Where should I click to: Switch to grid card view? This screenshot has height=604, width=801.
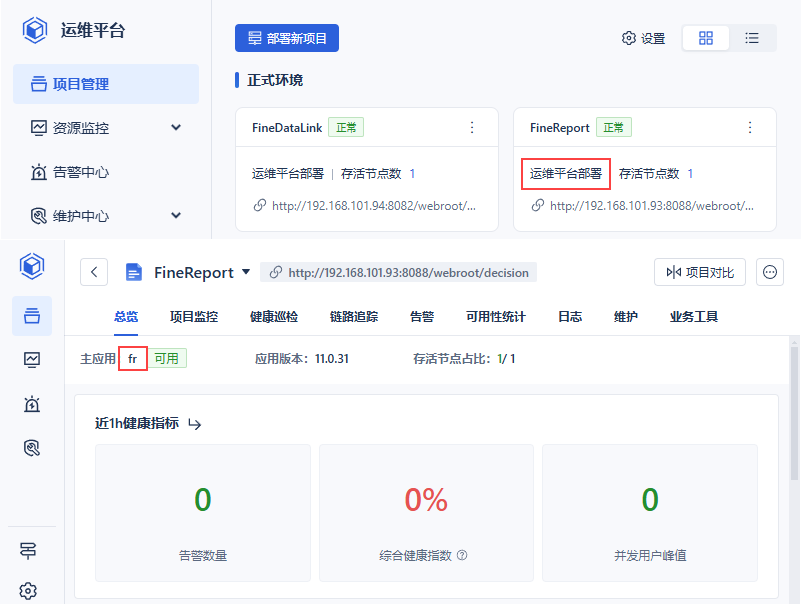pos(705,38)
